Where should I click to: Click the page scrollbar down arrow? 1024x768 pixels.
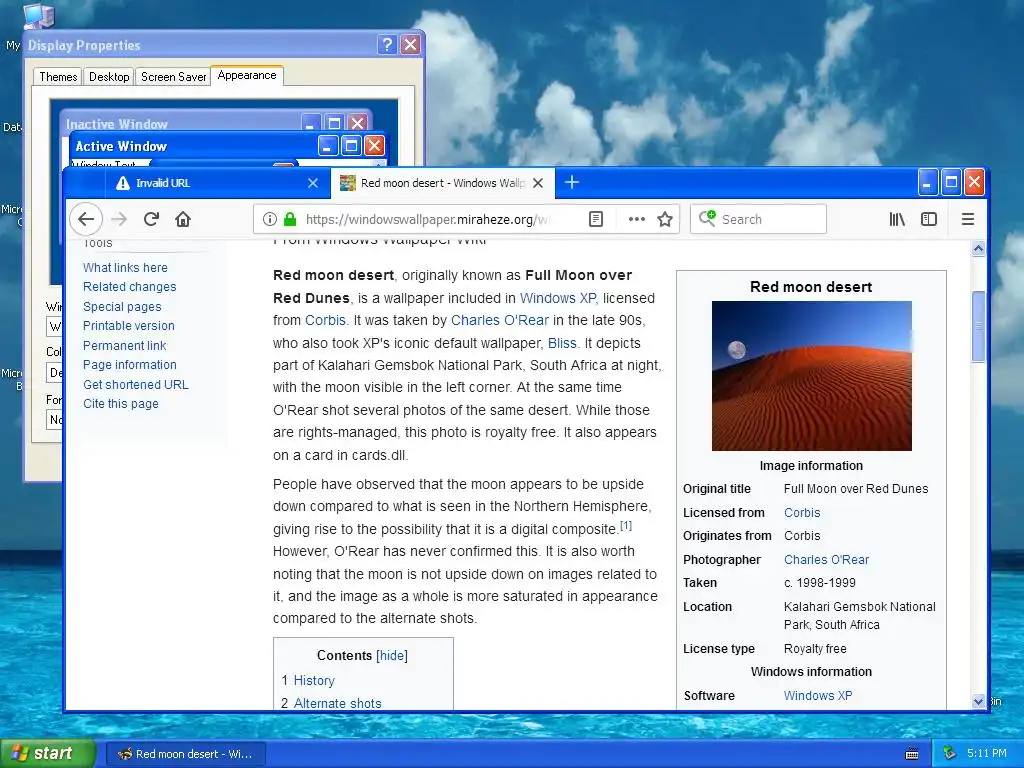978,701
